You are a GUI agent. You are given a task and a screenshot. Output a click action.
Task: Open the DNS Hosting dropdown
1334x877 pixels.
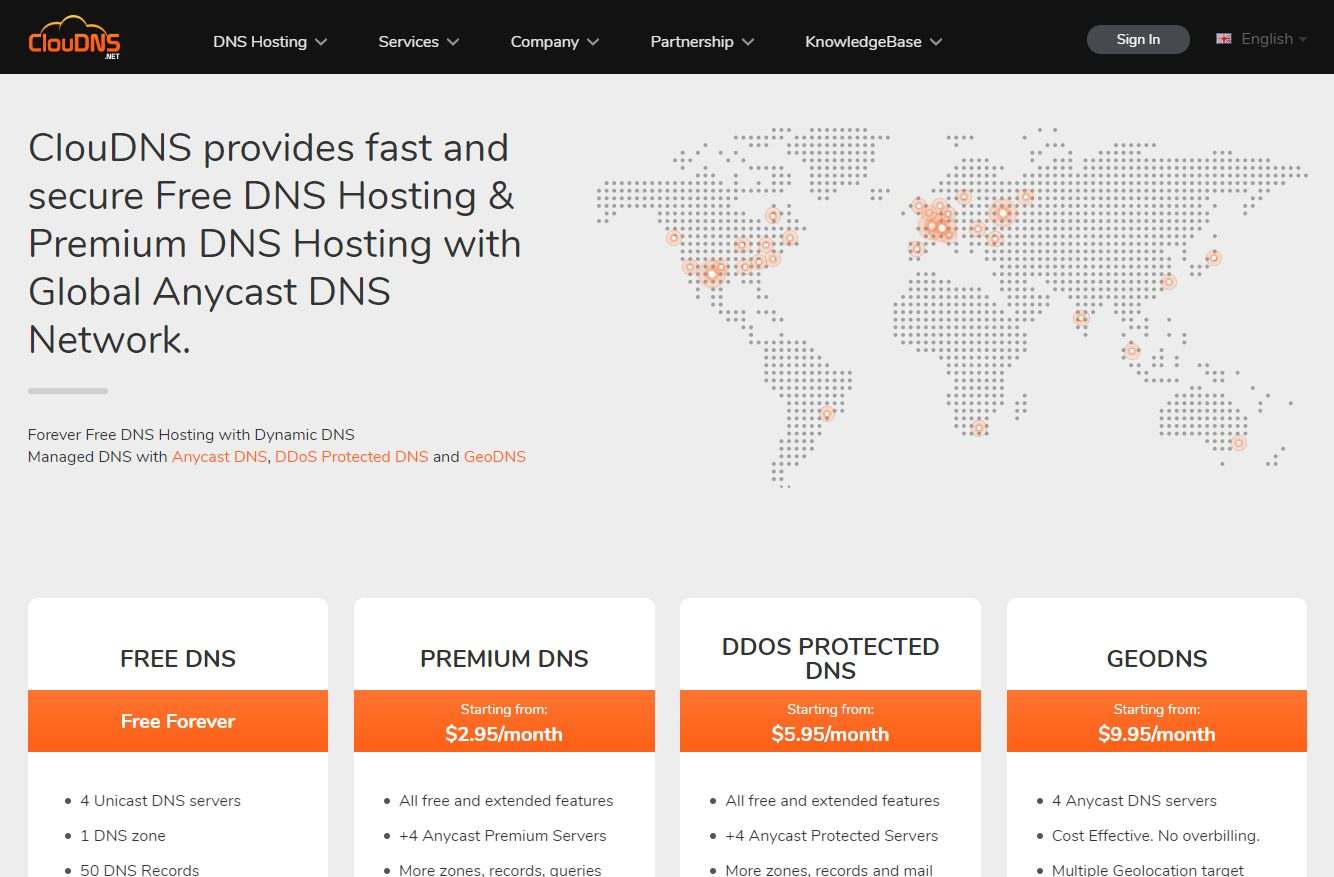pyautogui.click(x=268, y=41)
